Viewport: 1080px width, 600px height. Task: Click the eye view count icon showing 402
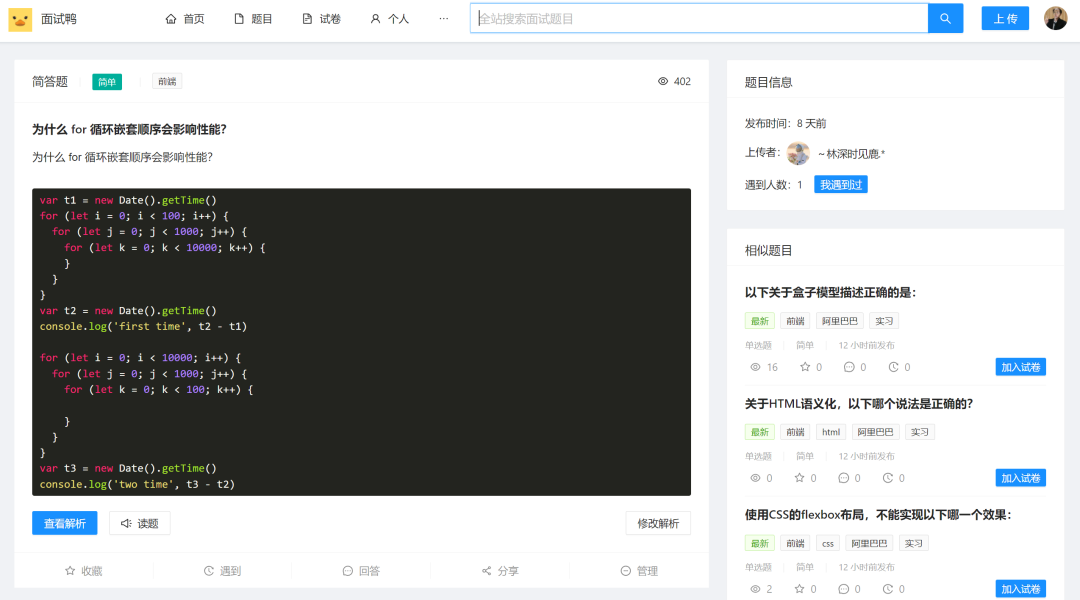coord(663,81)
